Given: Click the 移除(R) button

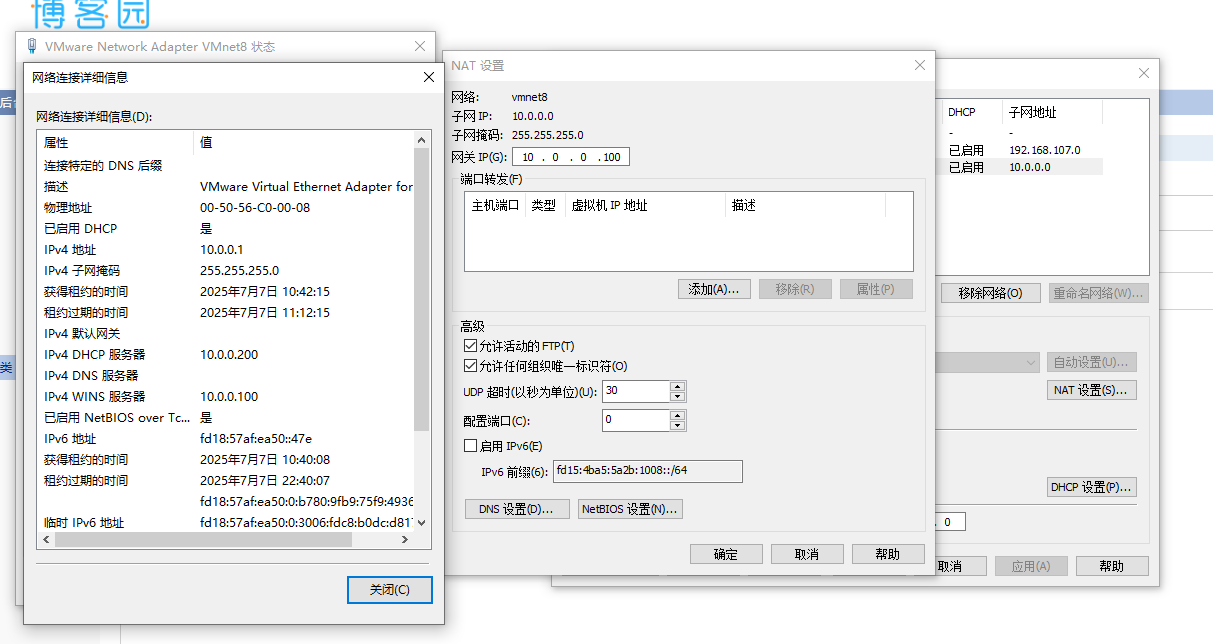Looking at the screenshot, I should point(795,289).
